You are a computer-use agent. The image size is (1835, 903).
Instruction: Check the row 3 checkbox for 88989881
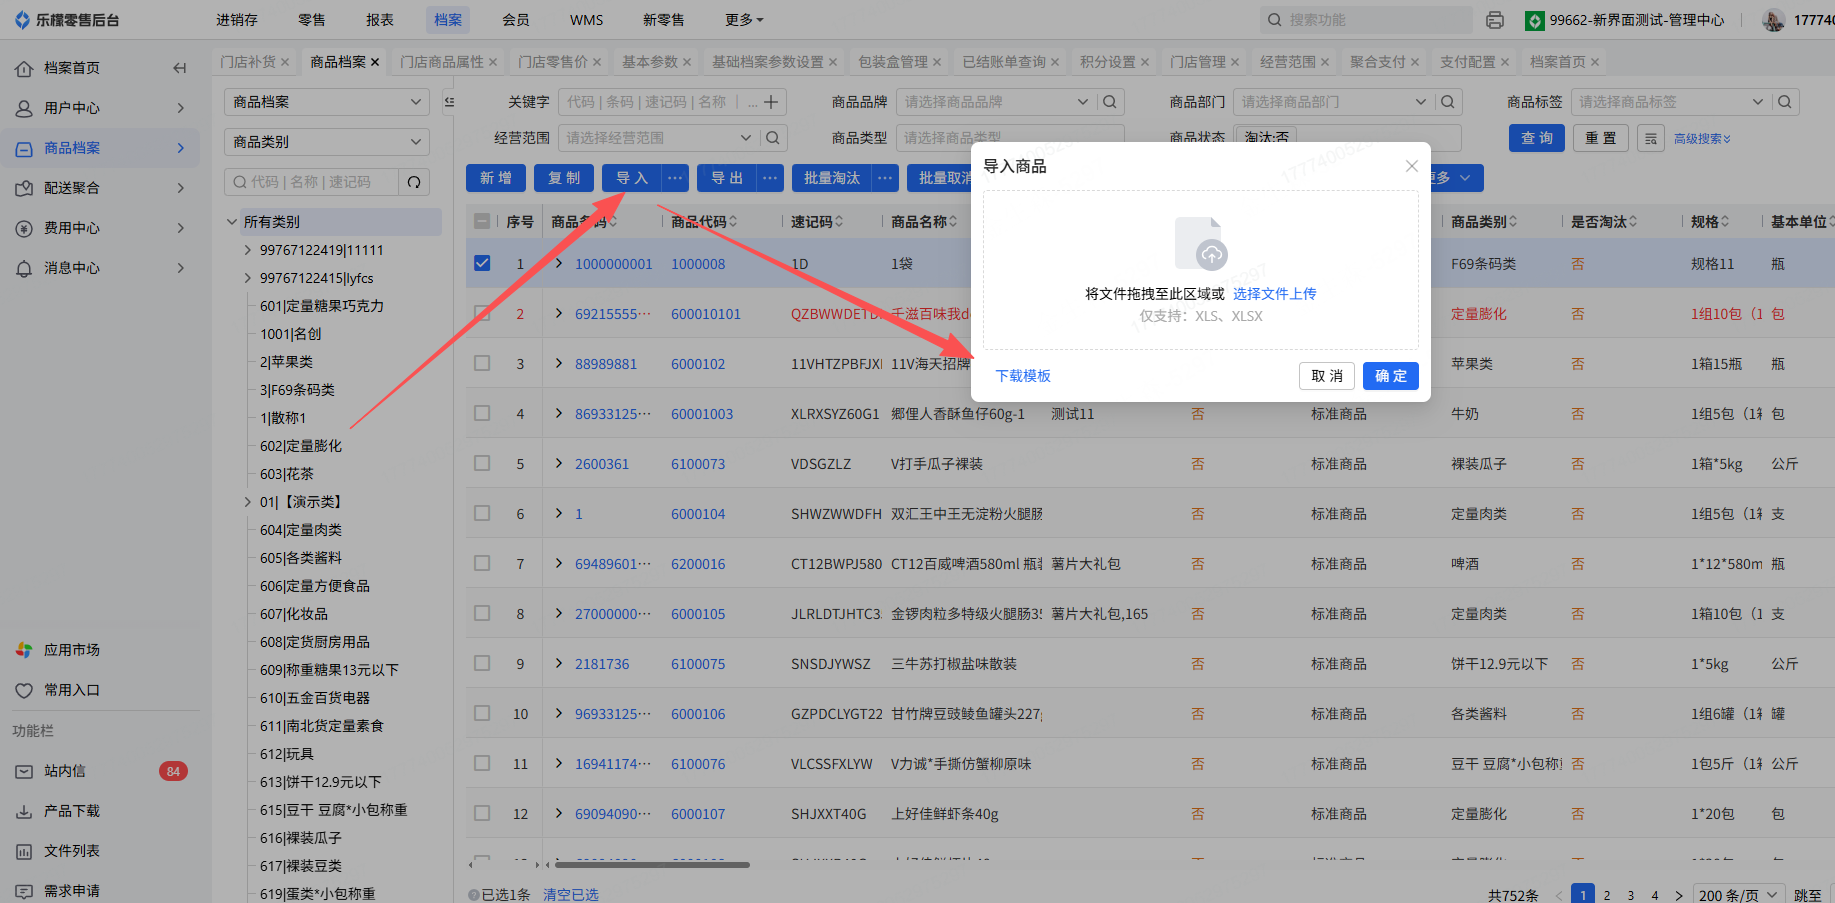click(x=482, y=363)
